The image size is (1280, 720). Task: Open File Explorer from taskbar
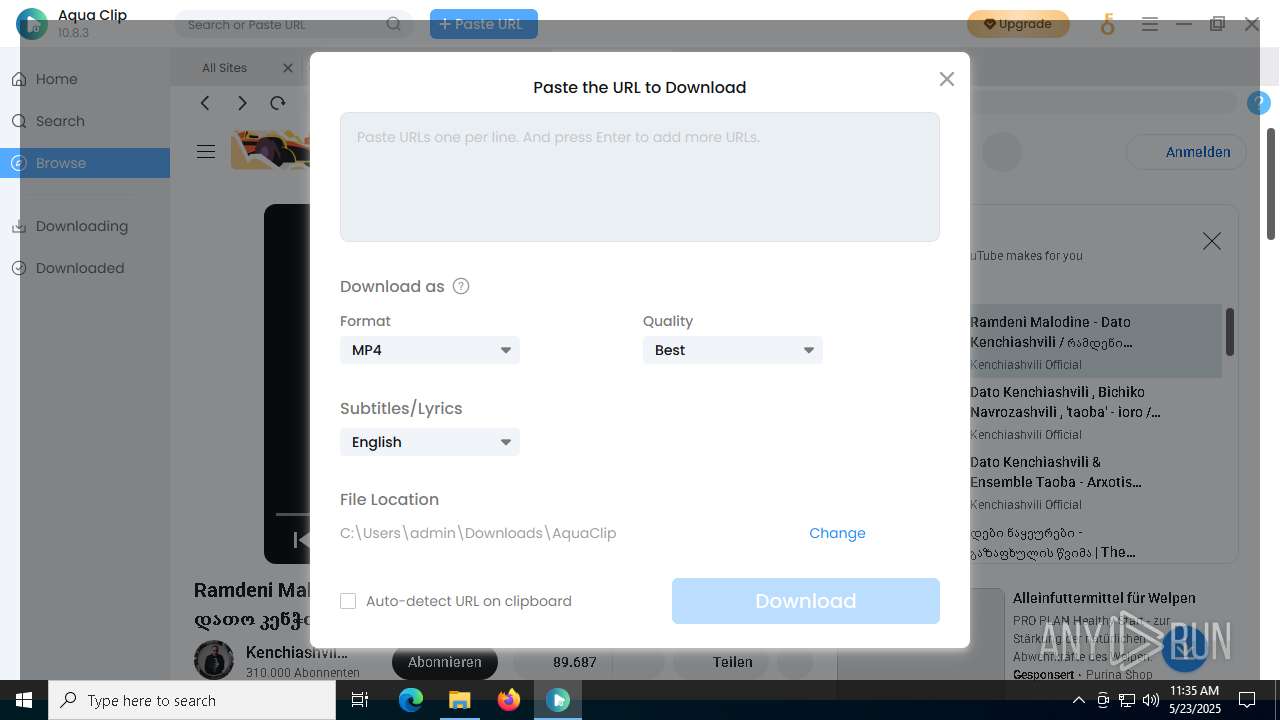(x=459, y=700)
